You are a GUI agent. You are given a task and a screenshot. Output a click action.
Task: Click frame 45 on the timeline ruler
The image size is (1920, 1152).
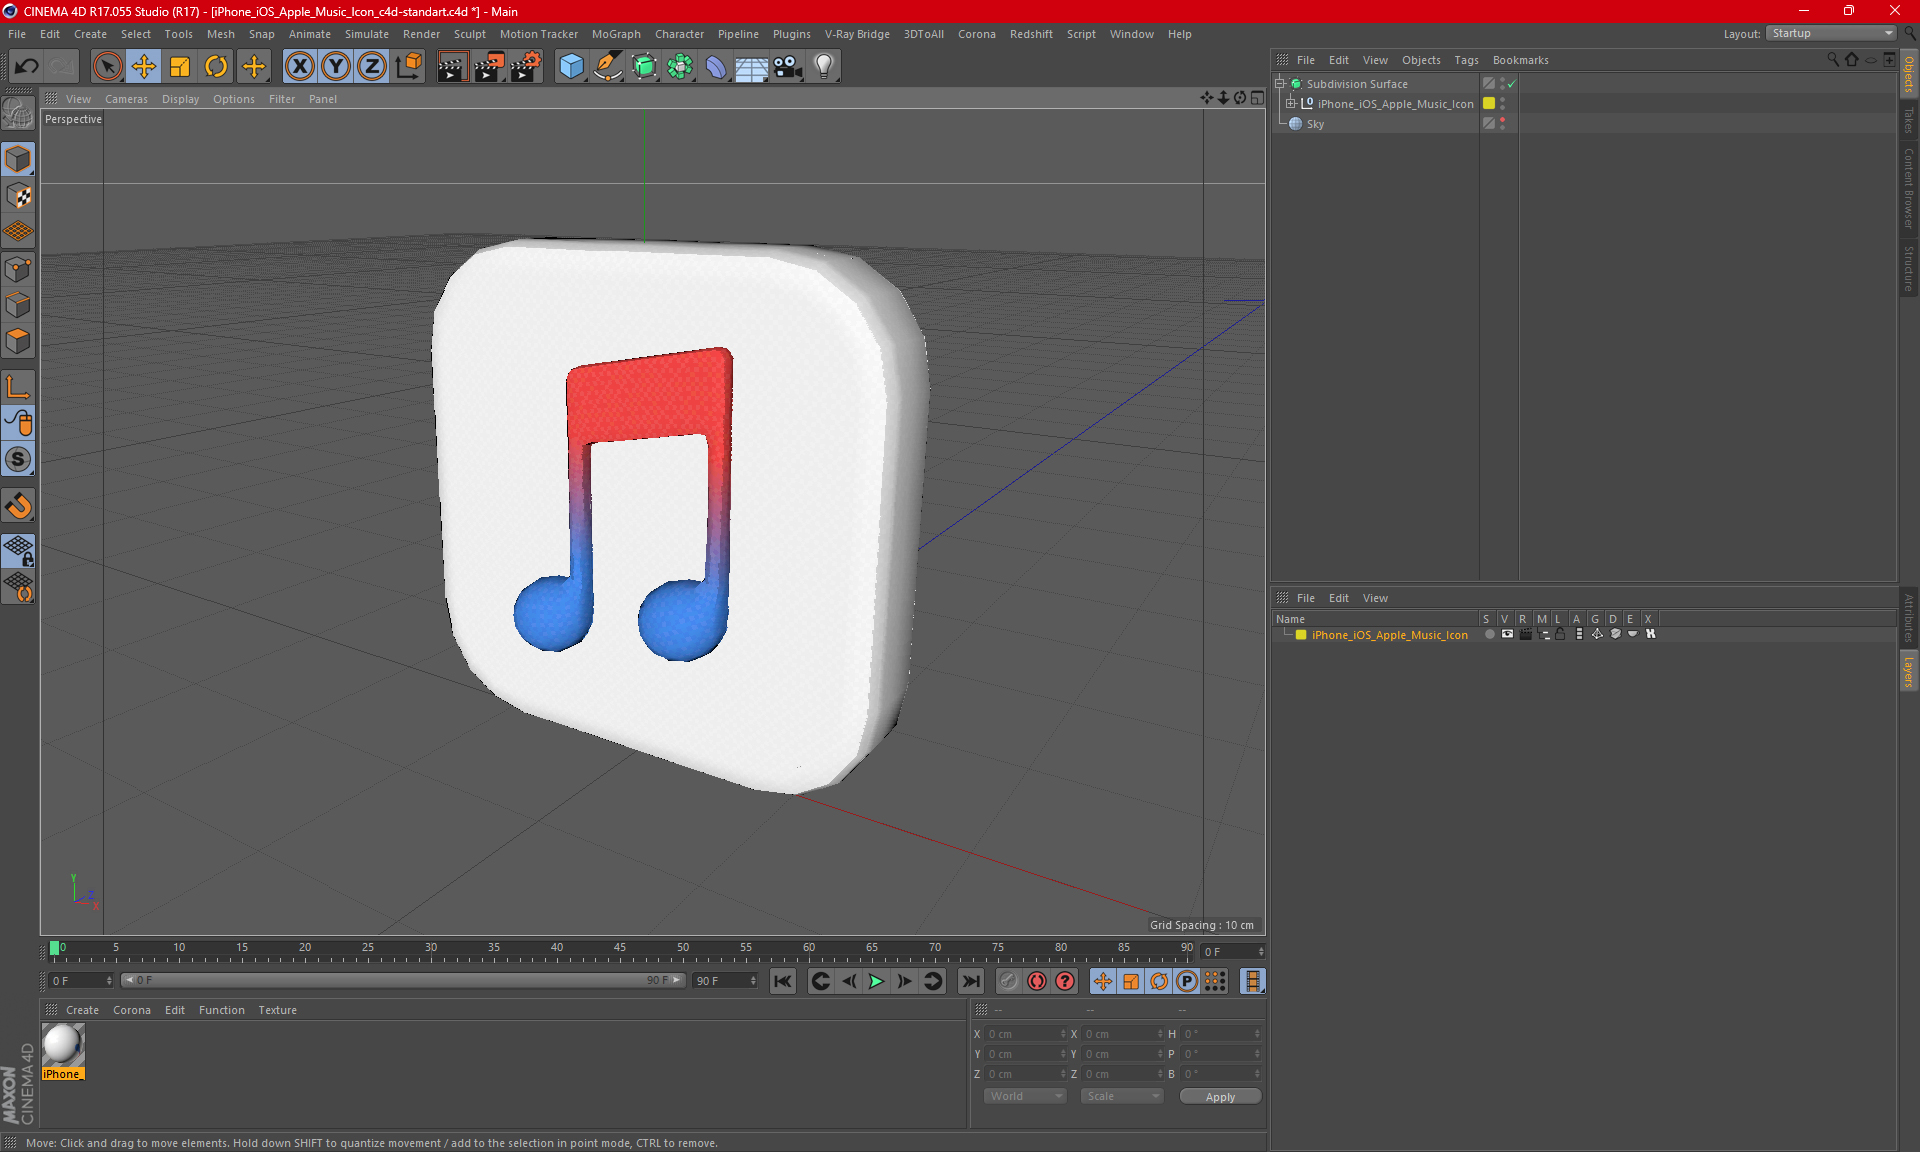pyautogui.click(x=620, y=950)
